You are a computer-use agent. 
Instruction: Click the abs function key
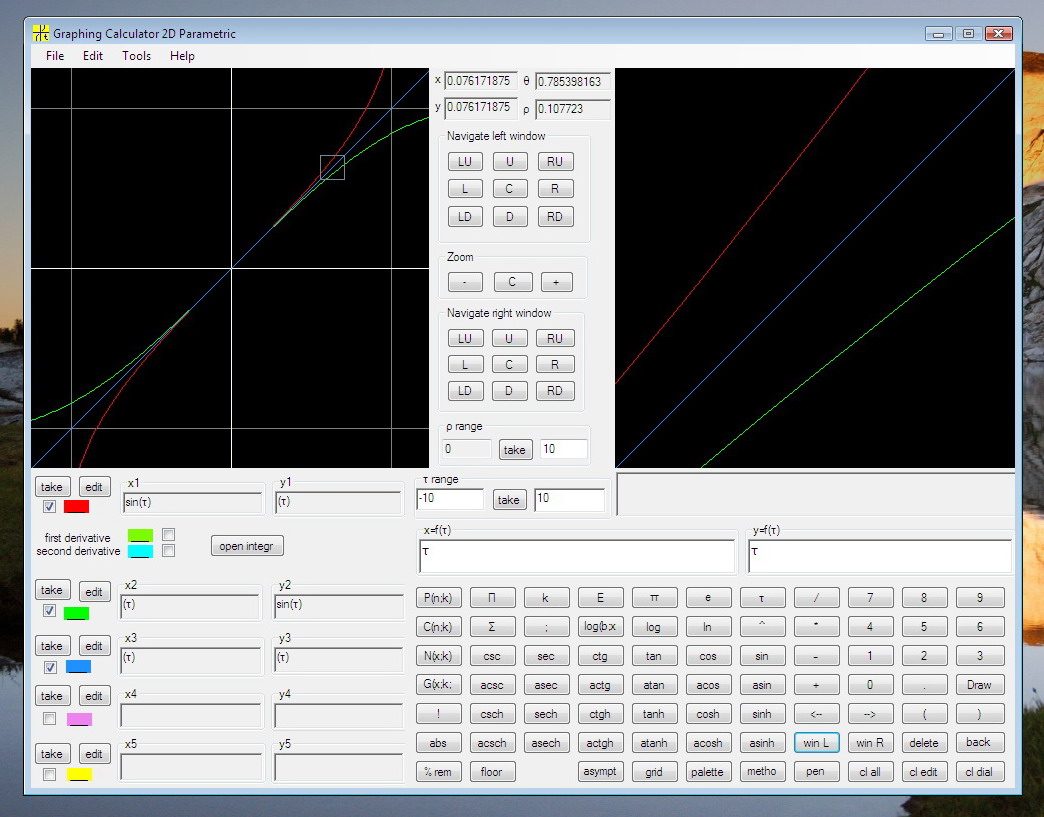click(x=438, y=743)
